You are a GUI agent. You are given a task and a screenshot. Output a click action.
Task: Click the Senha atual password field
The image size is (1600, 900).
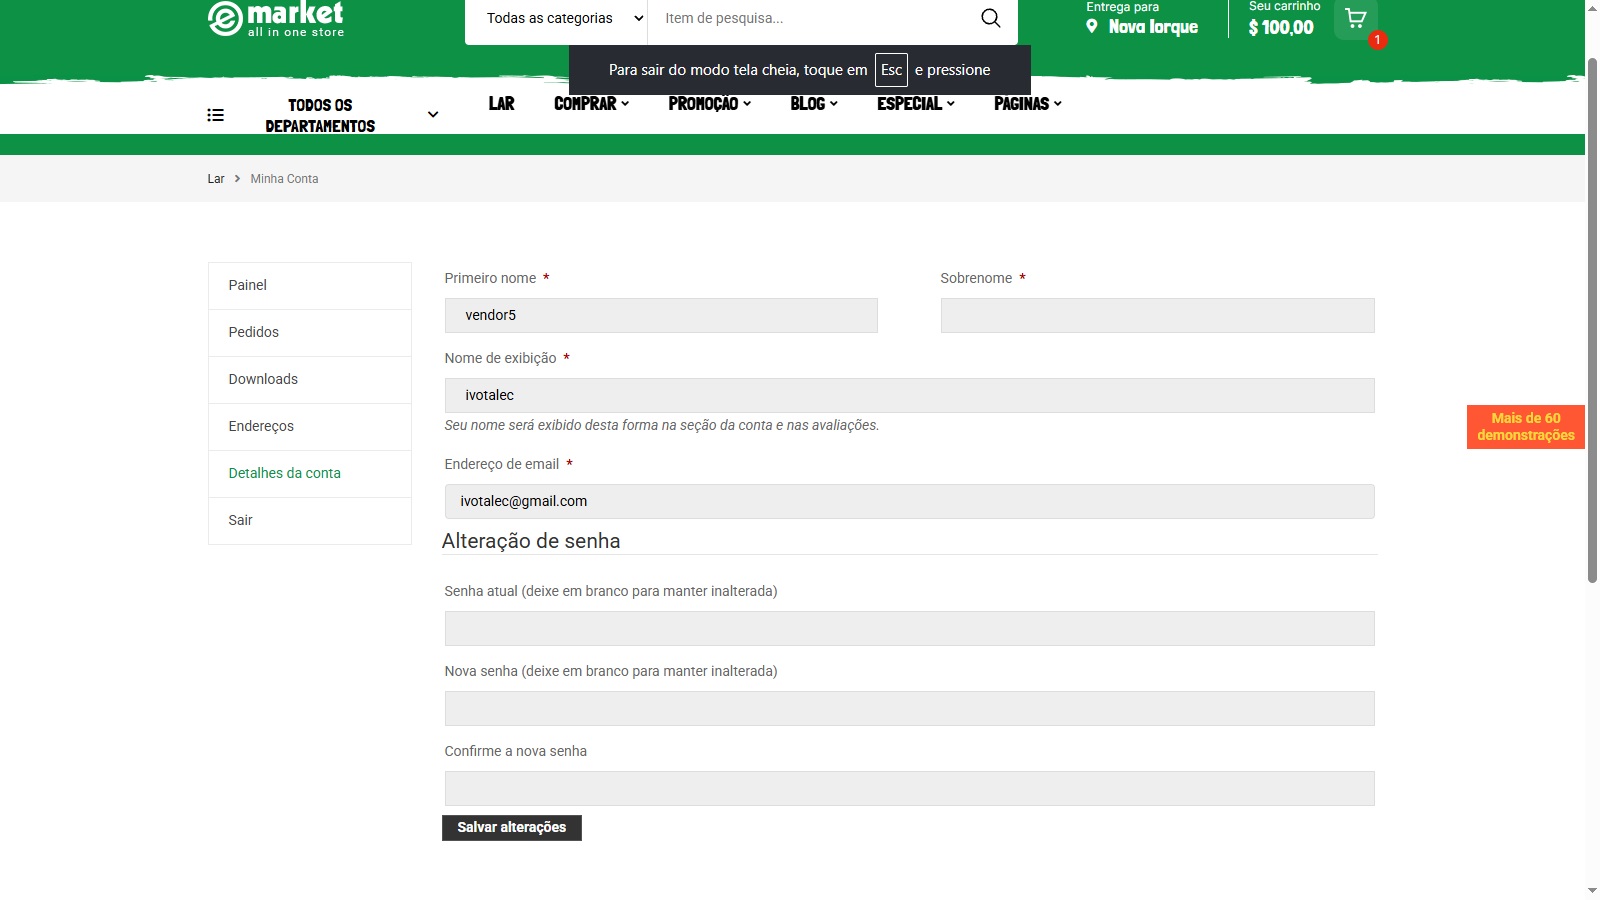tap(909, 628)
